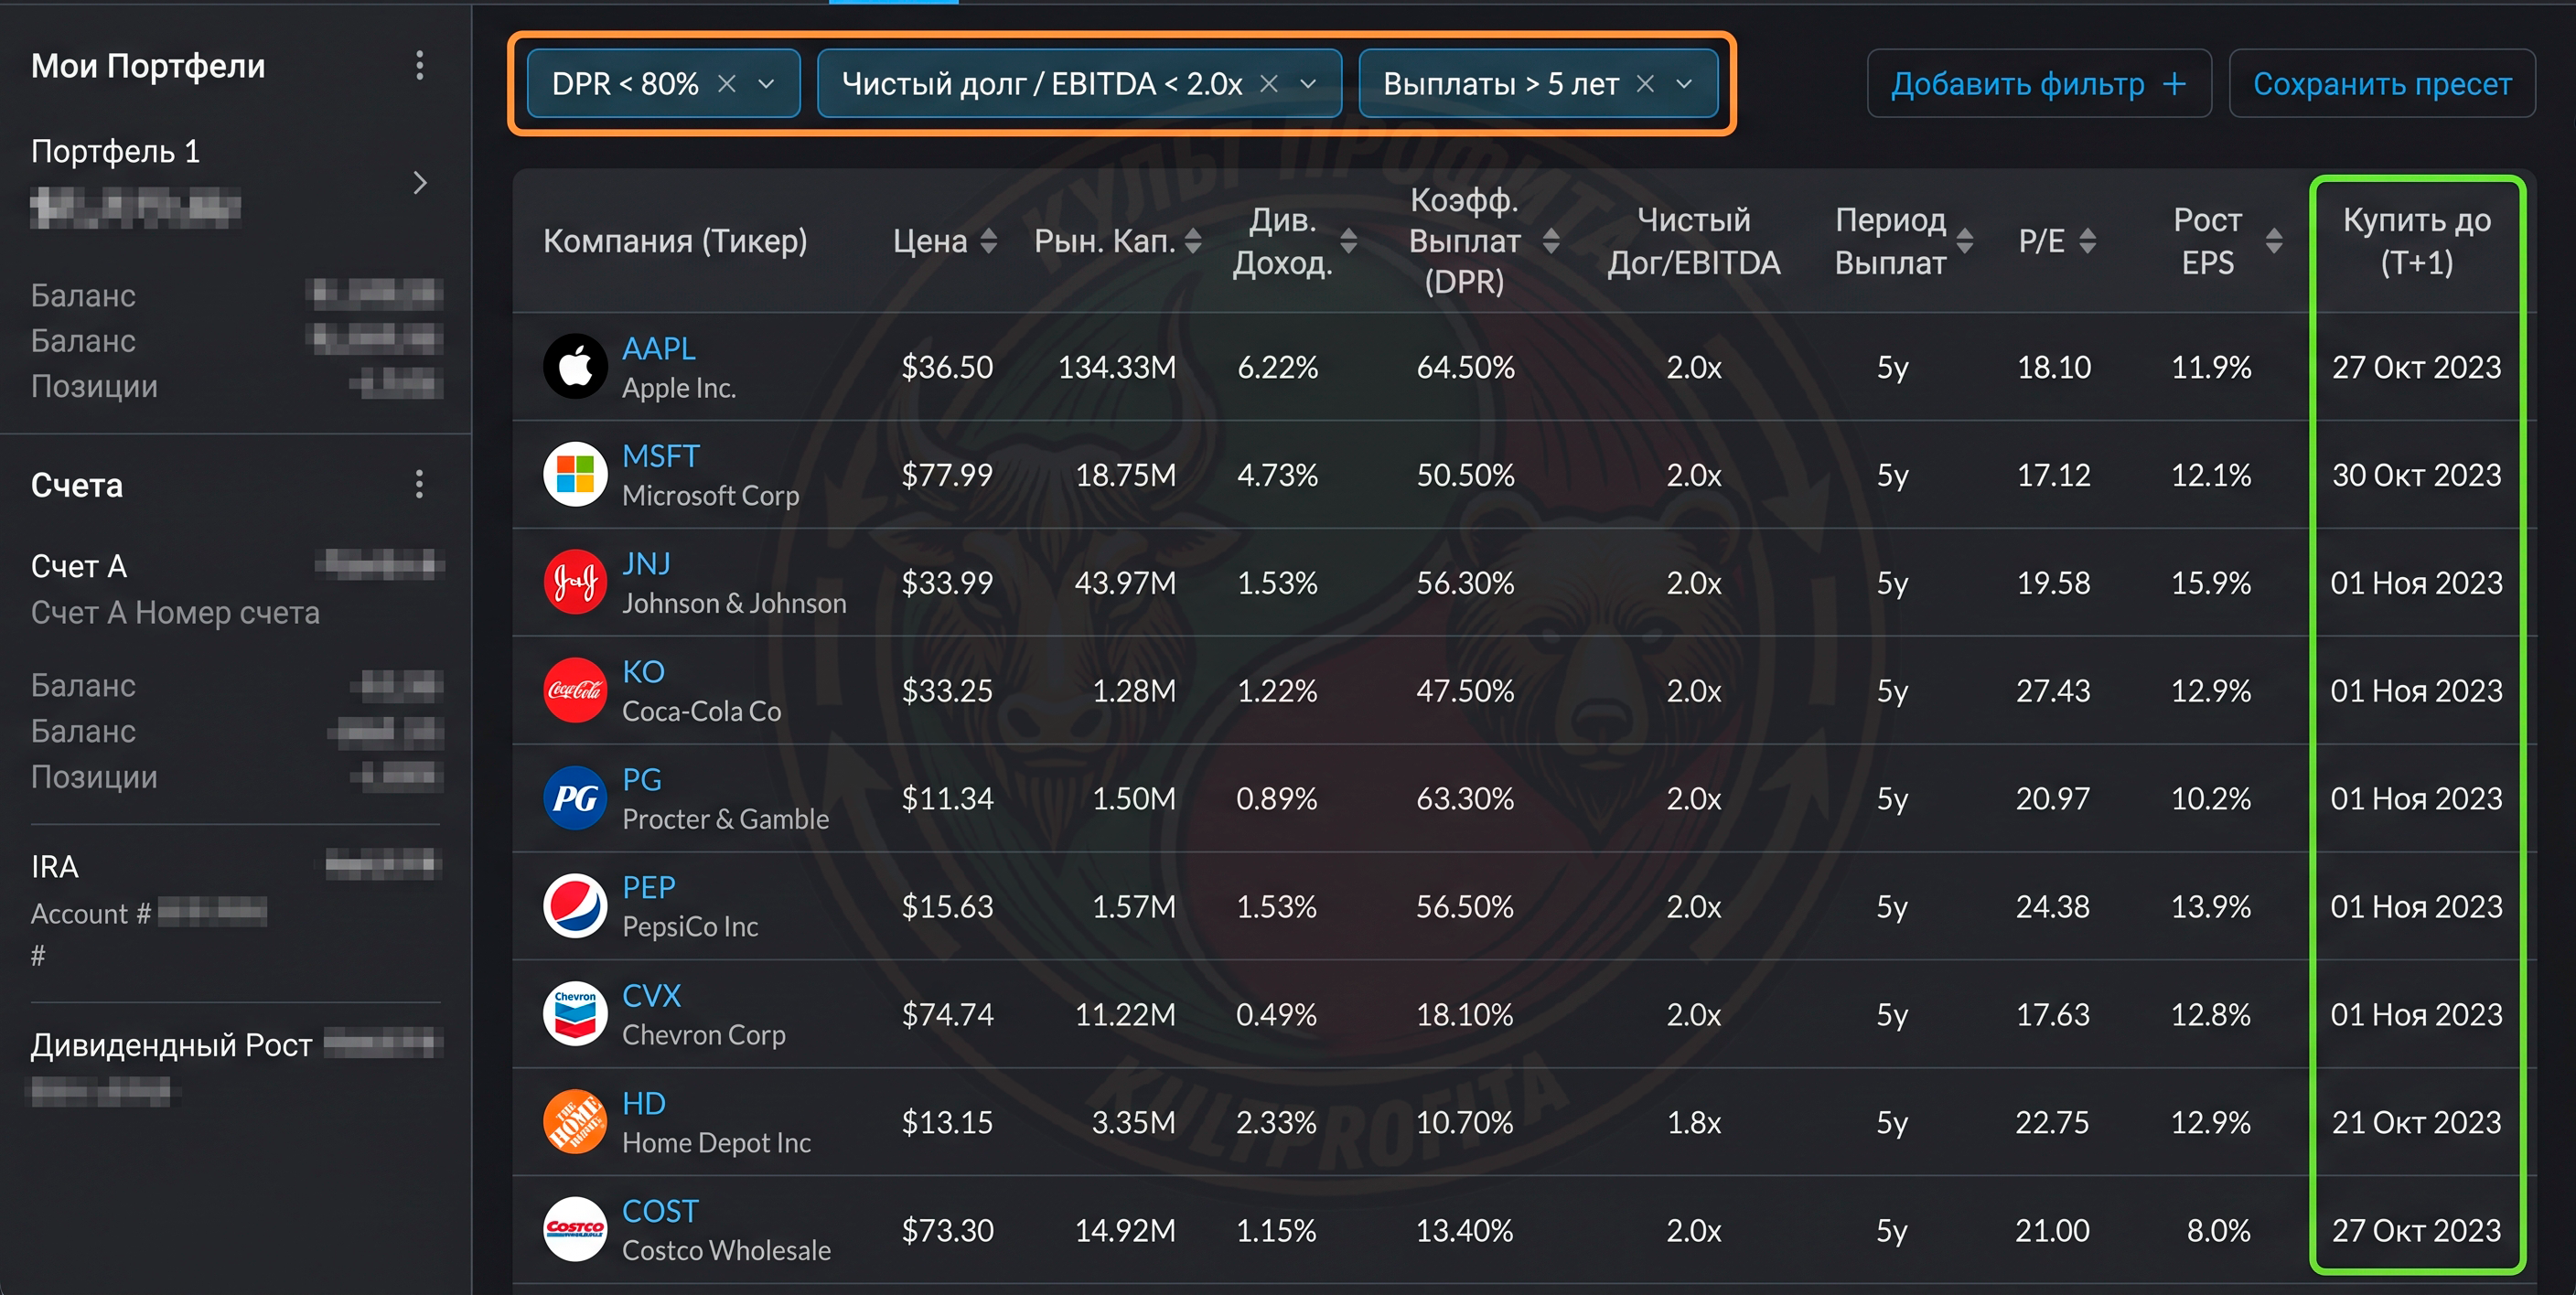Screen dimensions: 2576x1295
Task: Click the Счет A Номер счета text
Action: [175, 613]
